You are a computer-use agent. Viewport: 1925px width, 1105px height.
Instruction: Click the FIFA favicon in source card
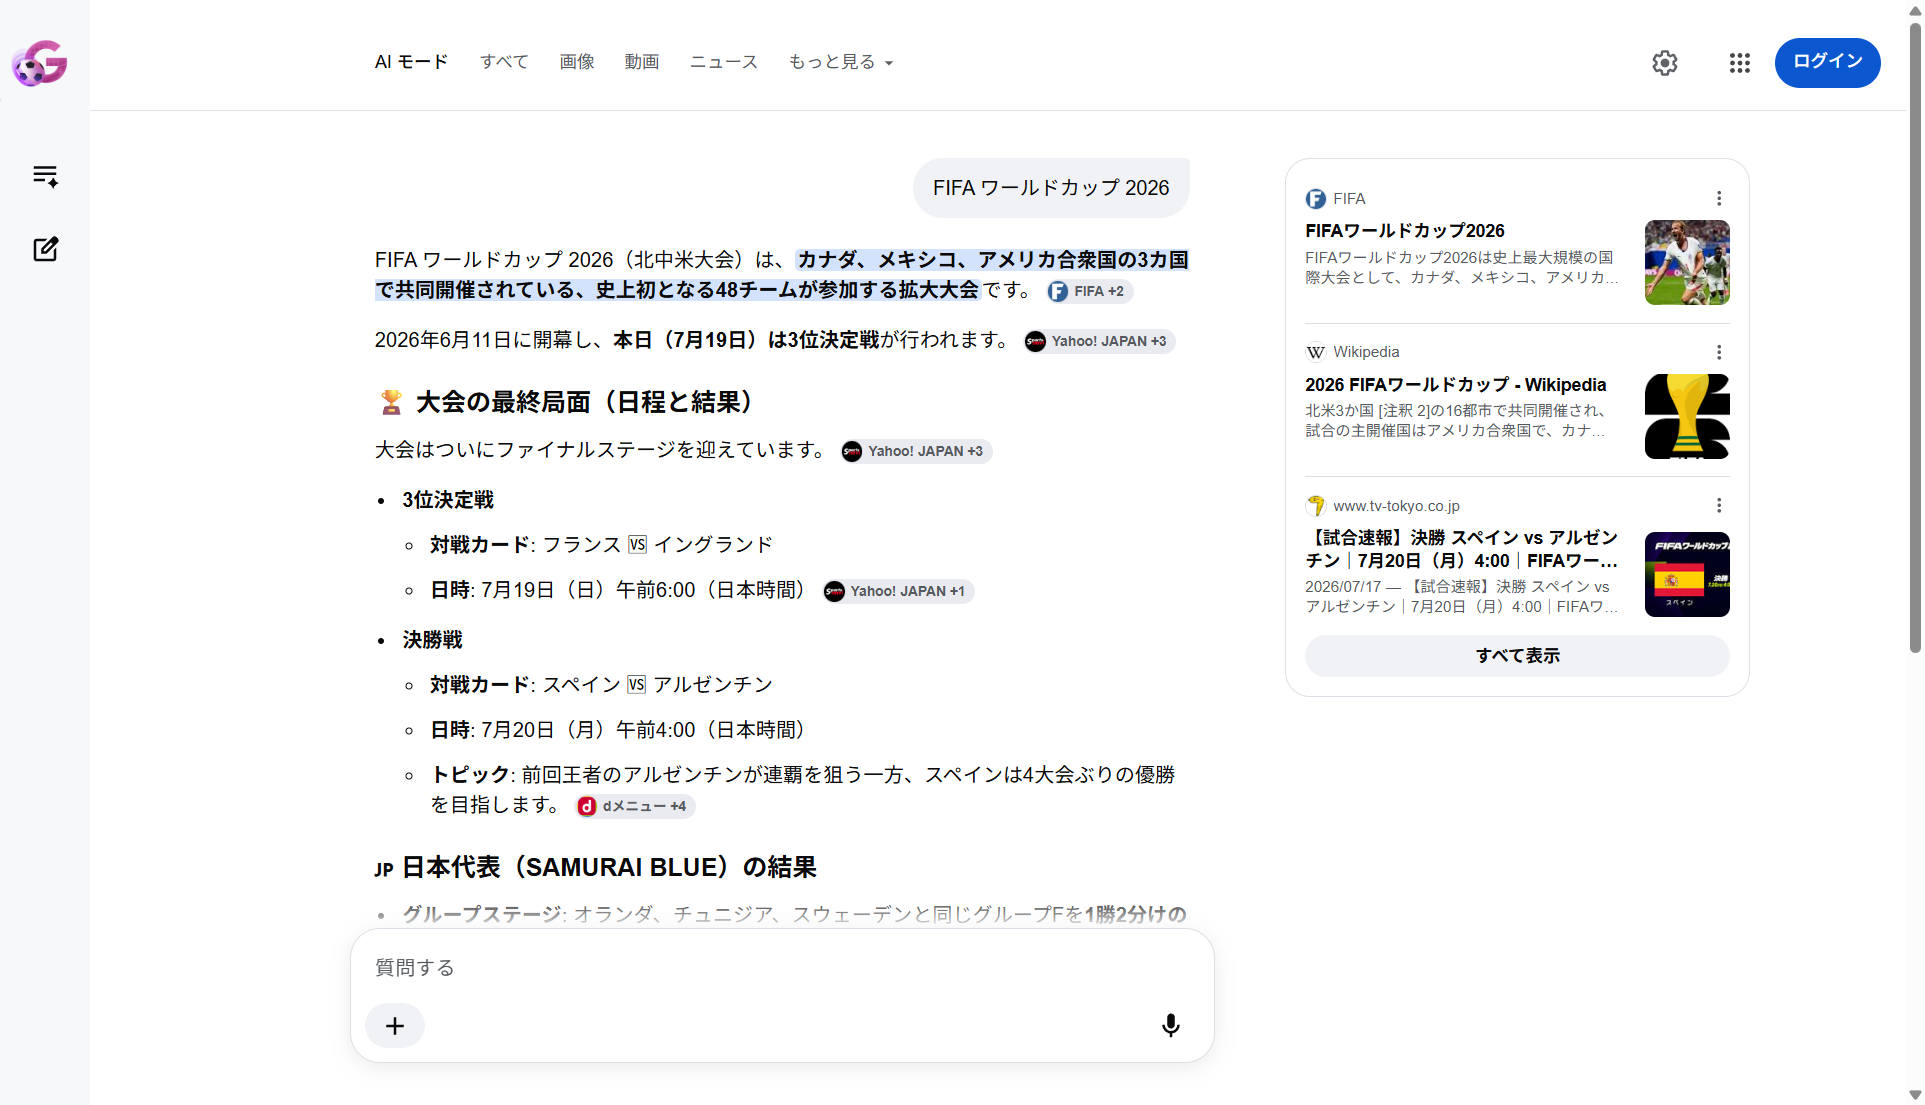click(1316, 199)
